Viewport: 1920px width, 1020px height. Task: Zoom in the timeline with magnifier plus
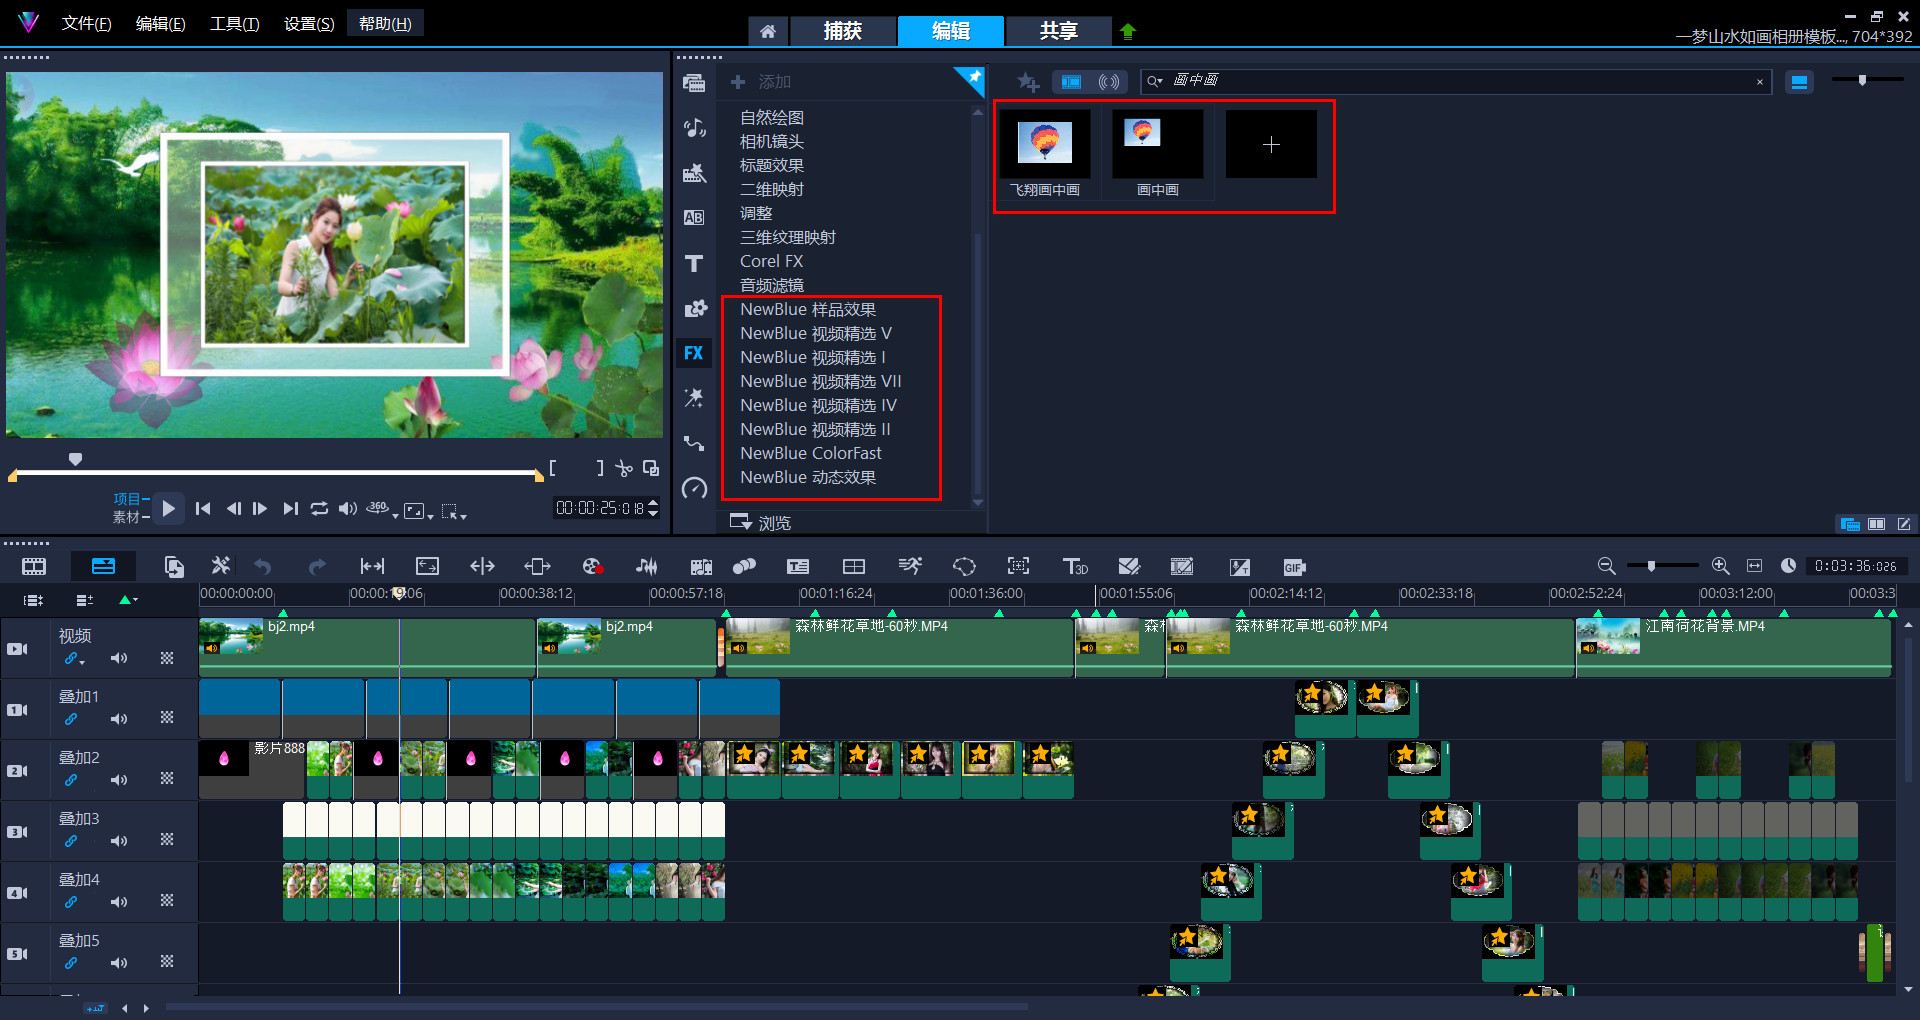click(1720, 566)
